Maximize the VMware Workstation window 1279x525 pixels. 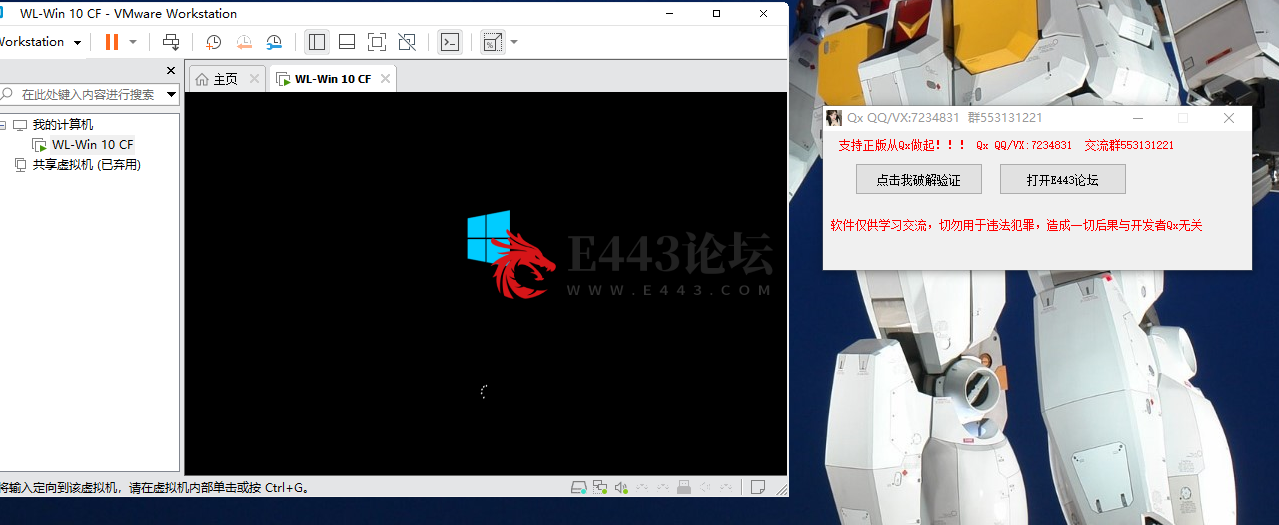pos(717,14)
